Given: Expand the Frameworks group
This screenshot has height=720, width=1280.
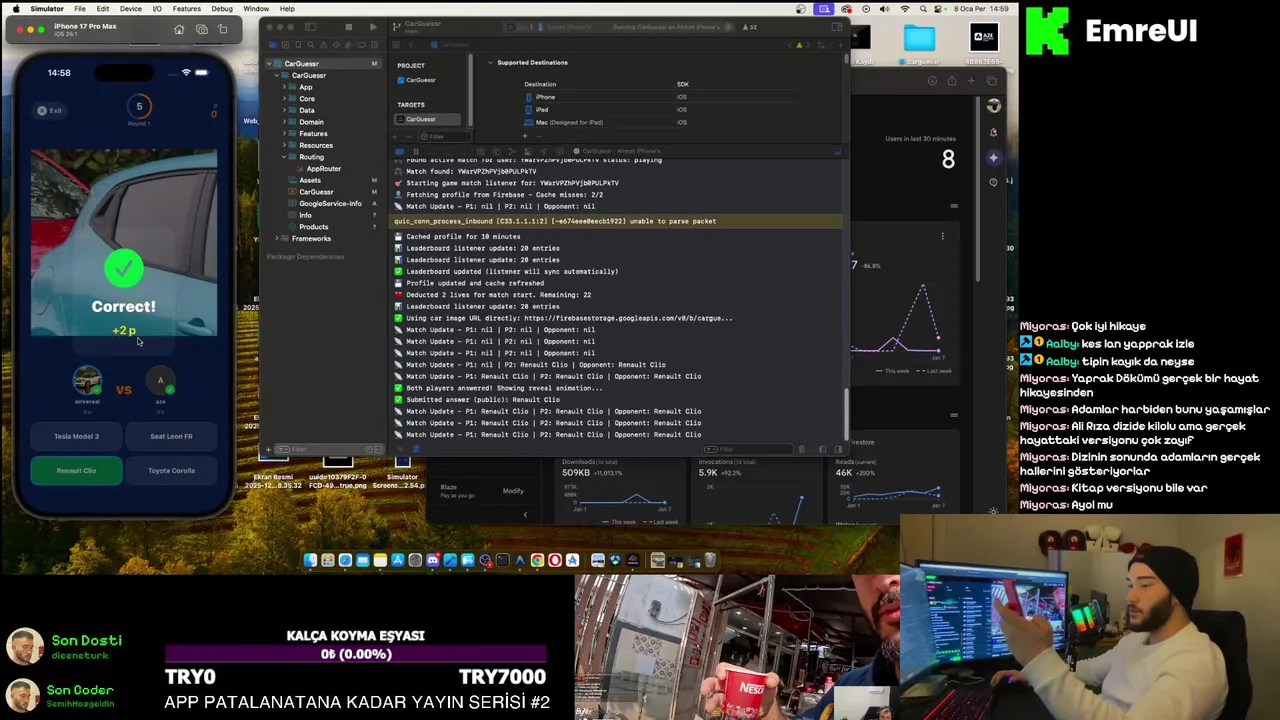Looking at the screenshot, I should [277, 239].
